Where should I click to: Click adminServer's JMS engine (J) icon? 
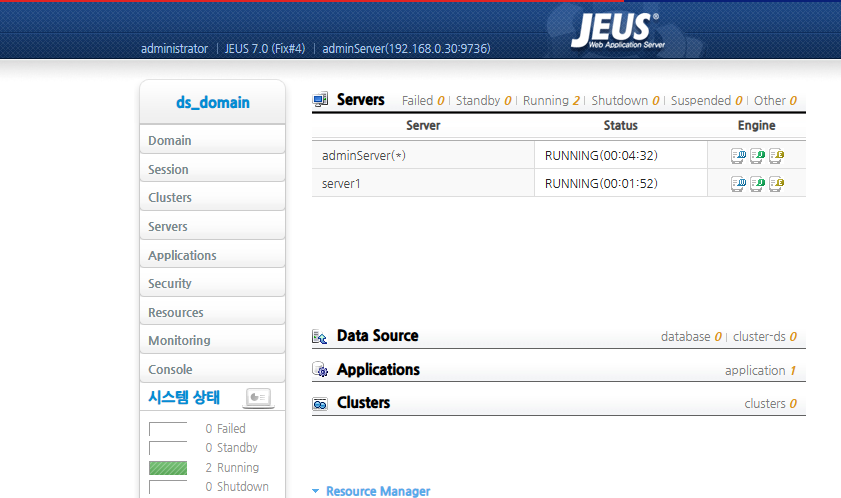[x=757, y=156]
